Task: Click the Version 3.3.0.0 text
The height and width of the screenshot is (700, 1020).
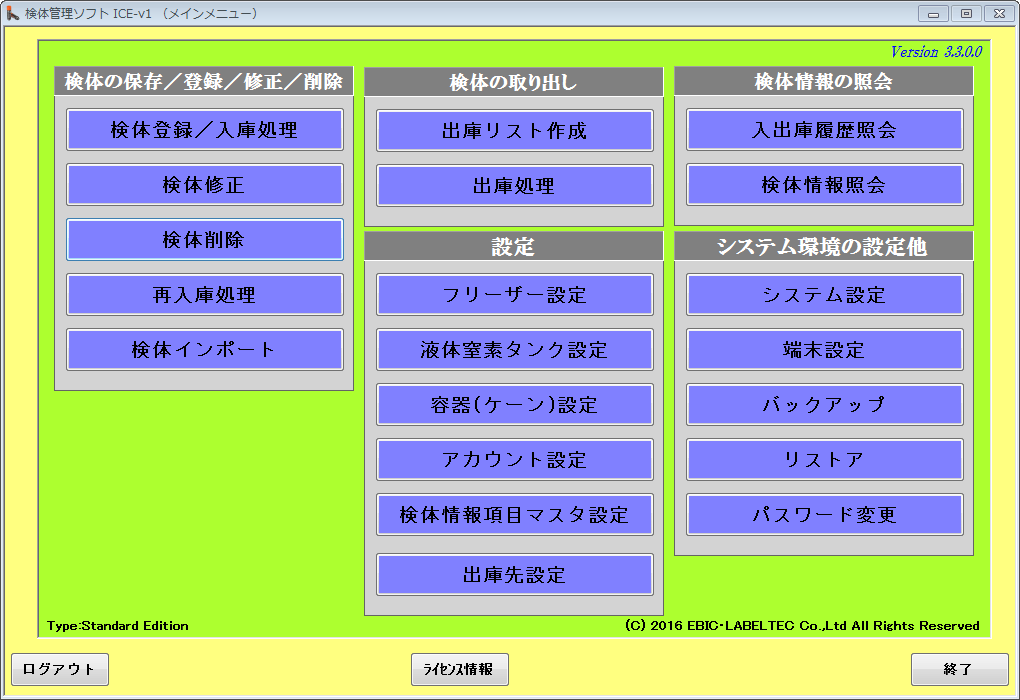Action: coord(936,52)
